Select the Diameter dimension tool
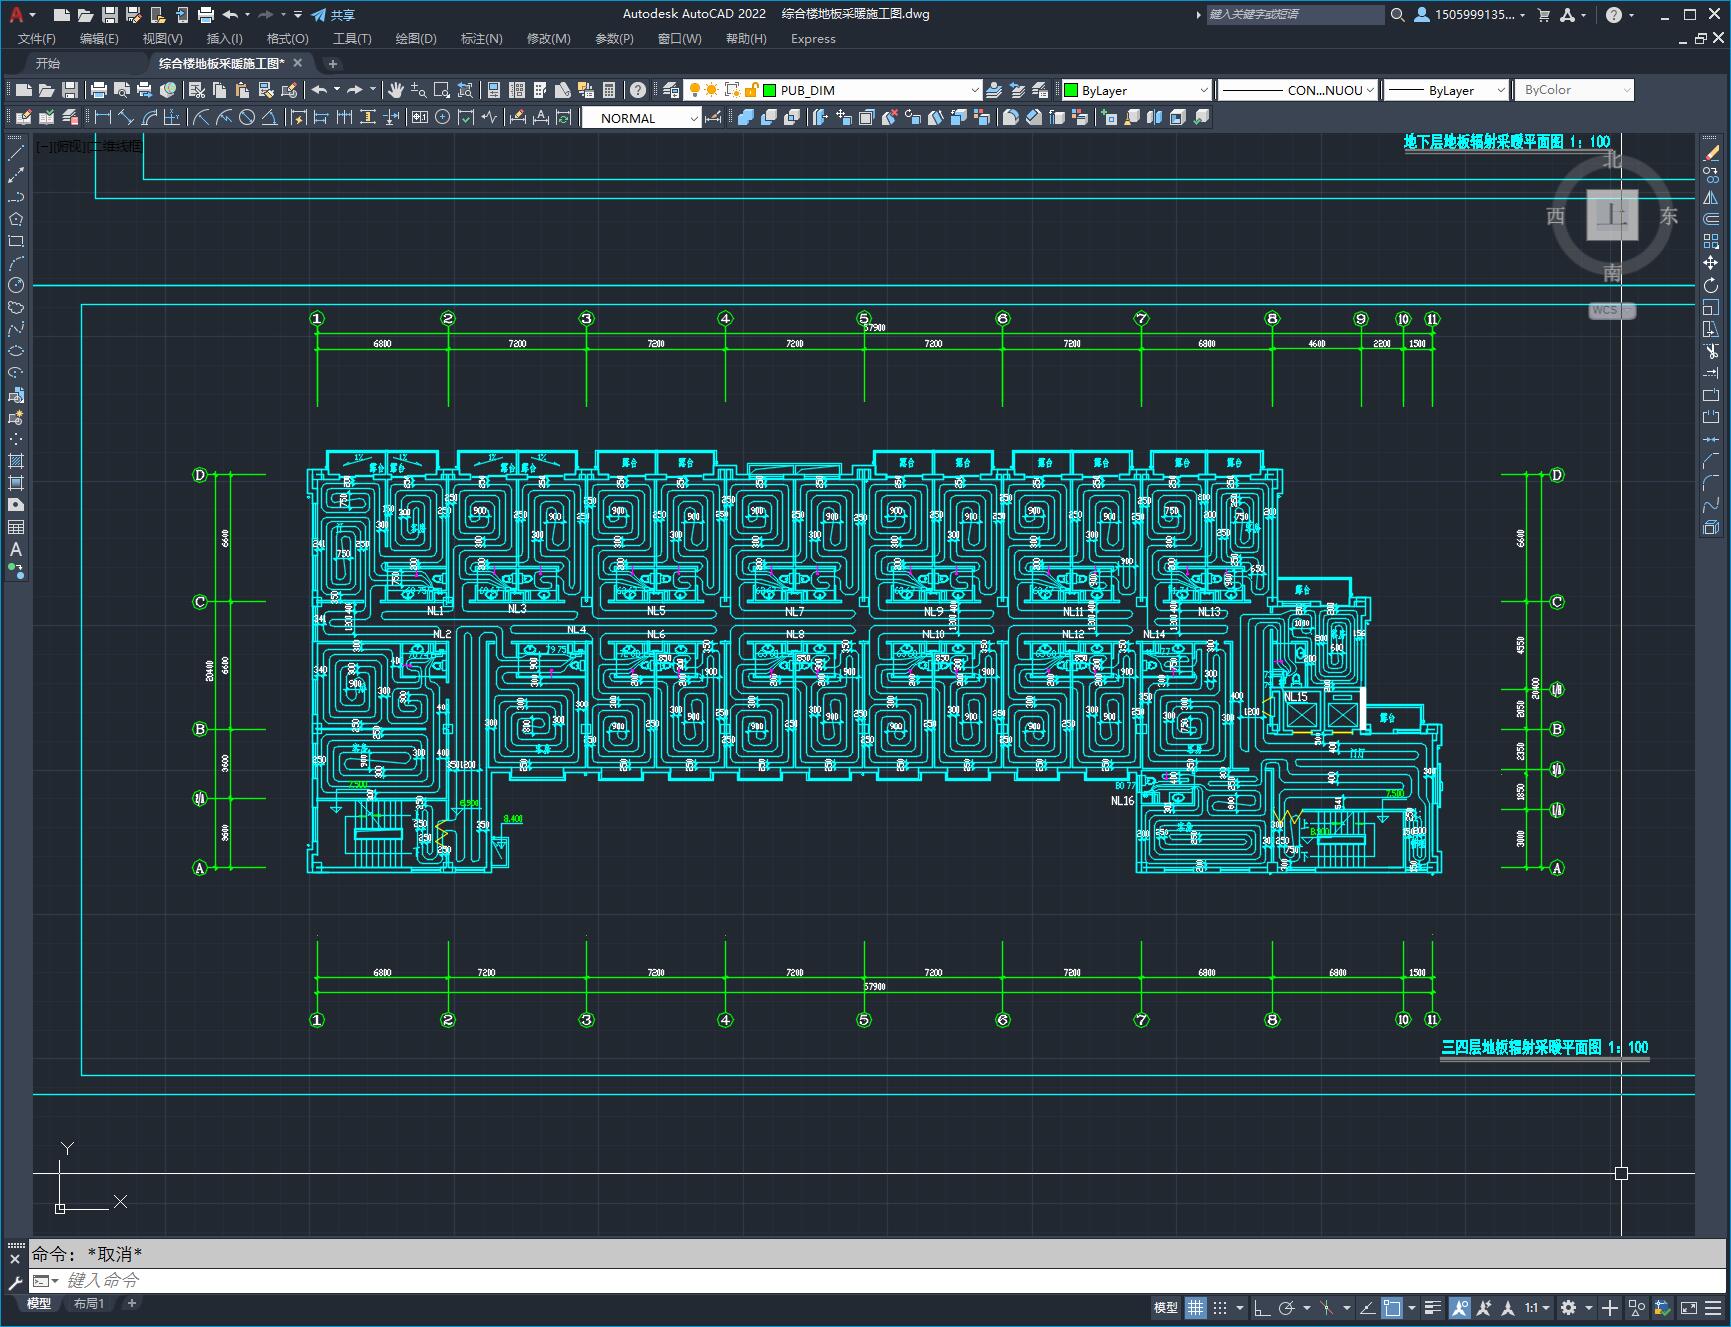This screenshot has height=1327, width=1731. click(247, 118)
